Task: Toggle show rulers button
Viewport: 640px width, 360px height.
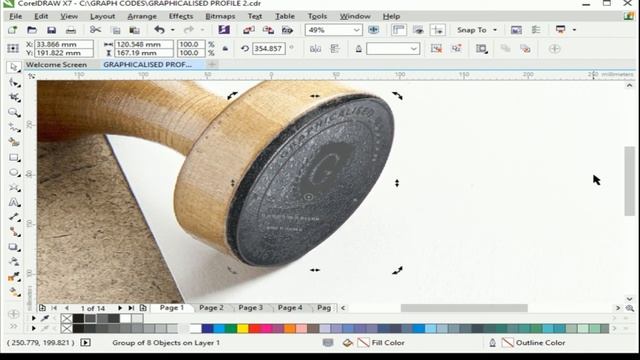Action: (x=398, y=30)
